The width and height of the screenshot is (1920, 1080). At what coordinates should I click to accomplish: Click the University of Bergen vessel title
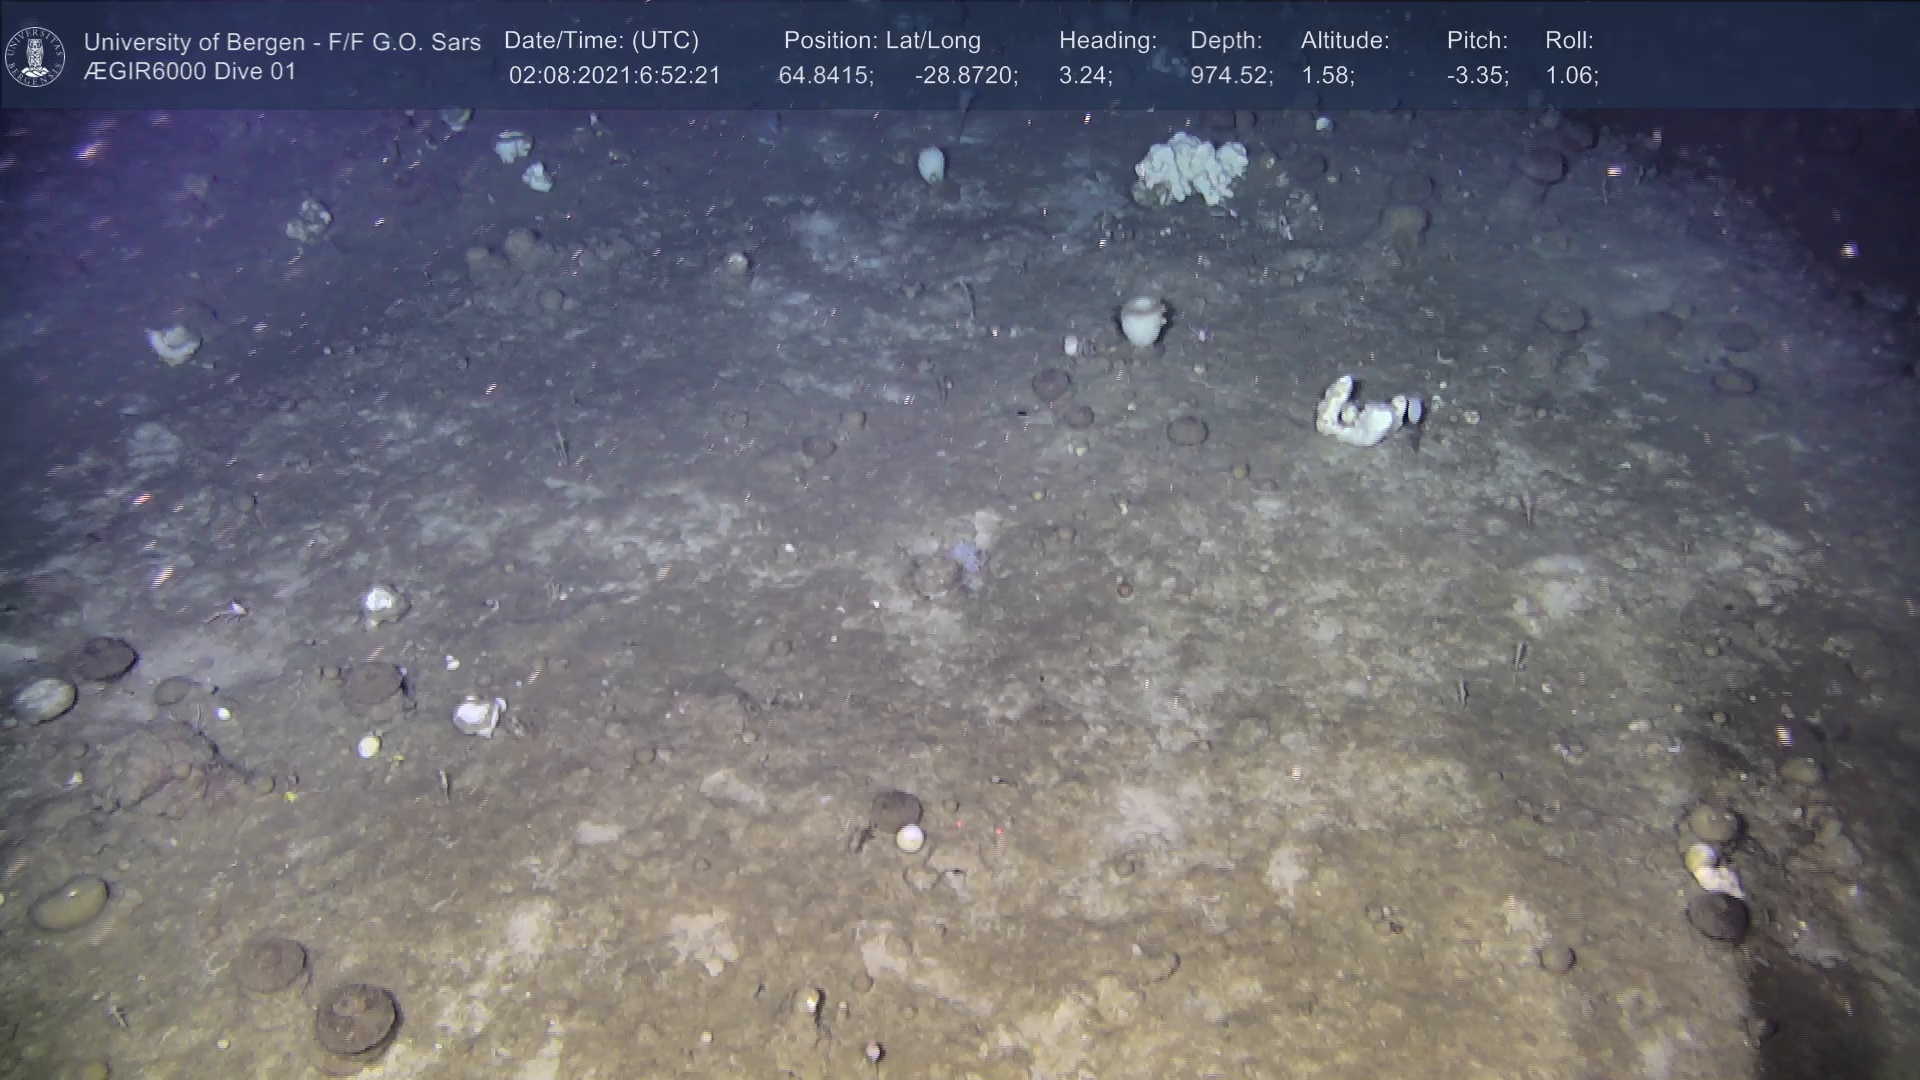pos(282,42)
